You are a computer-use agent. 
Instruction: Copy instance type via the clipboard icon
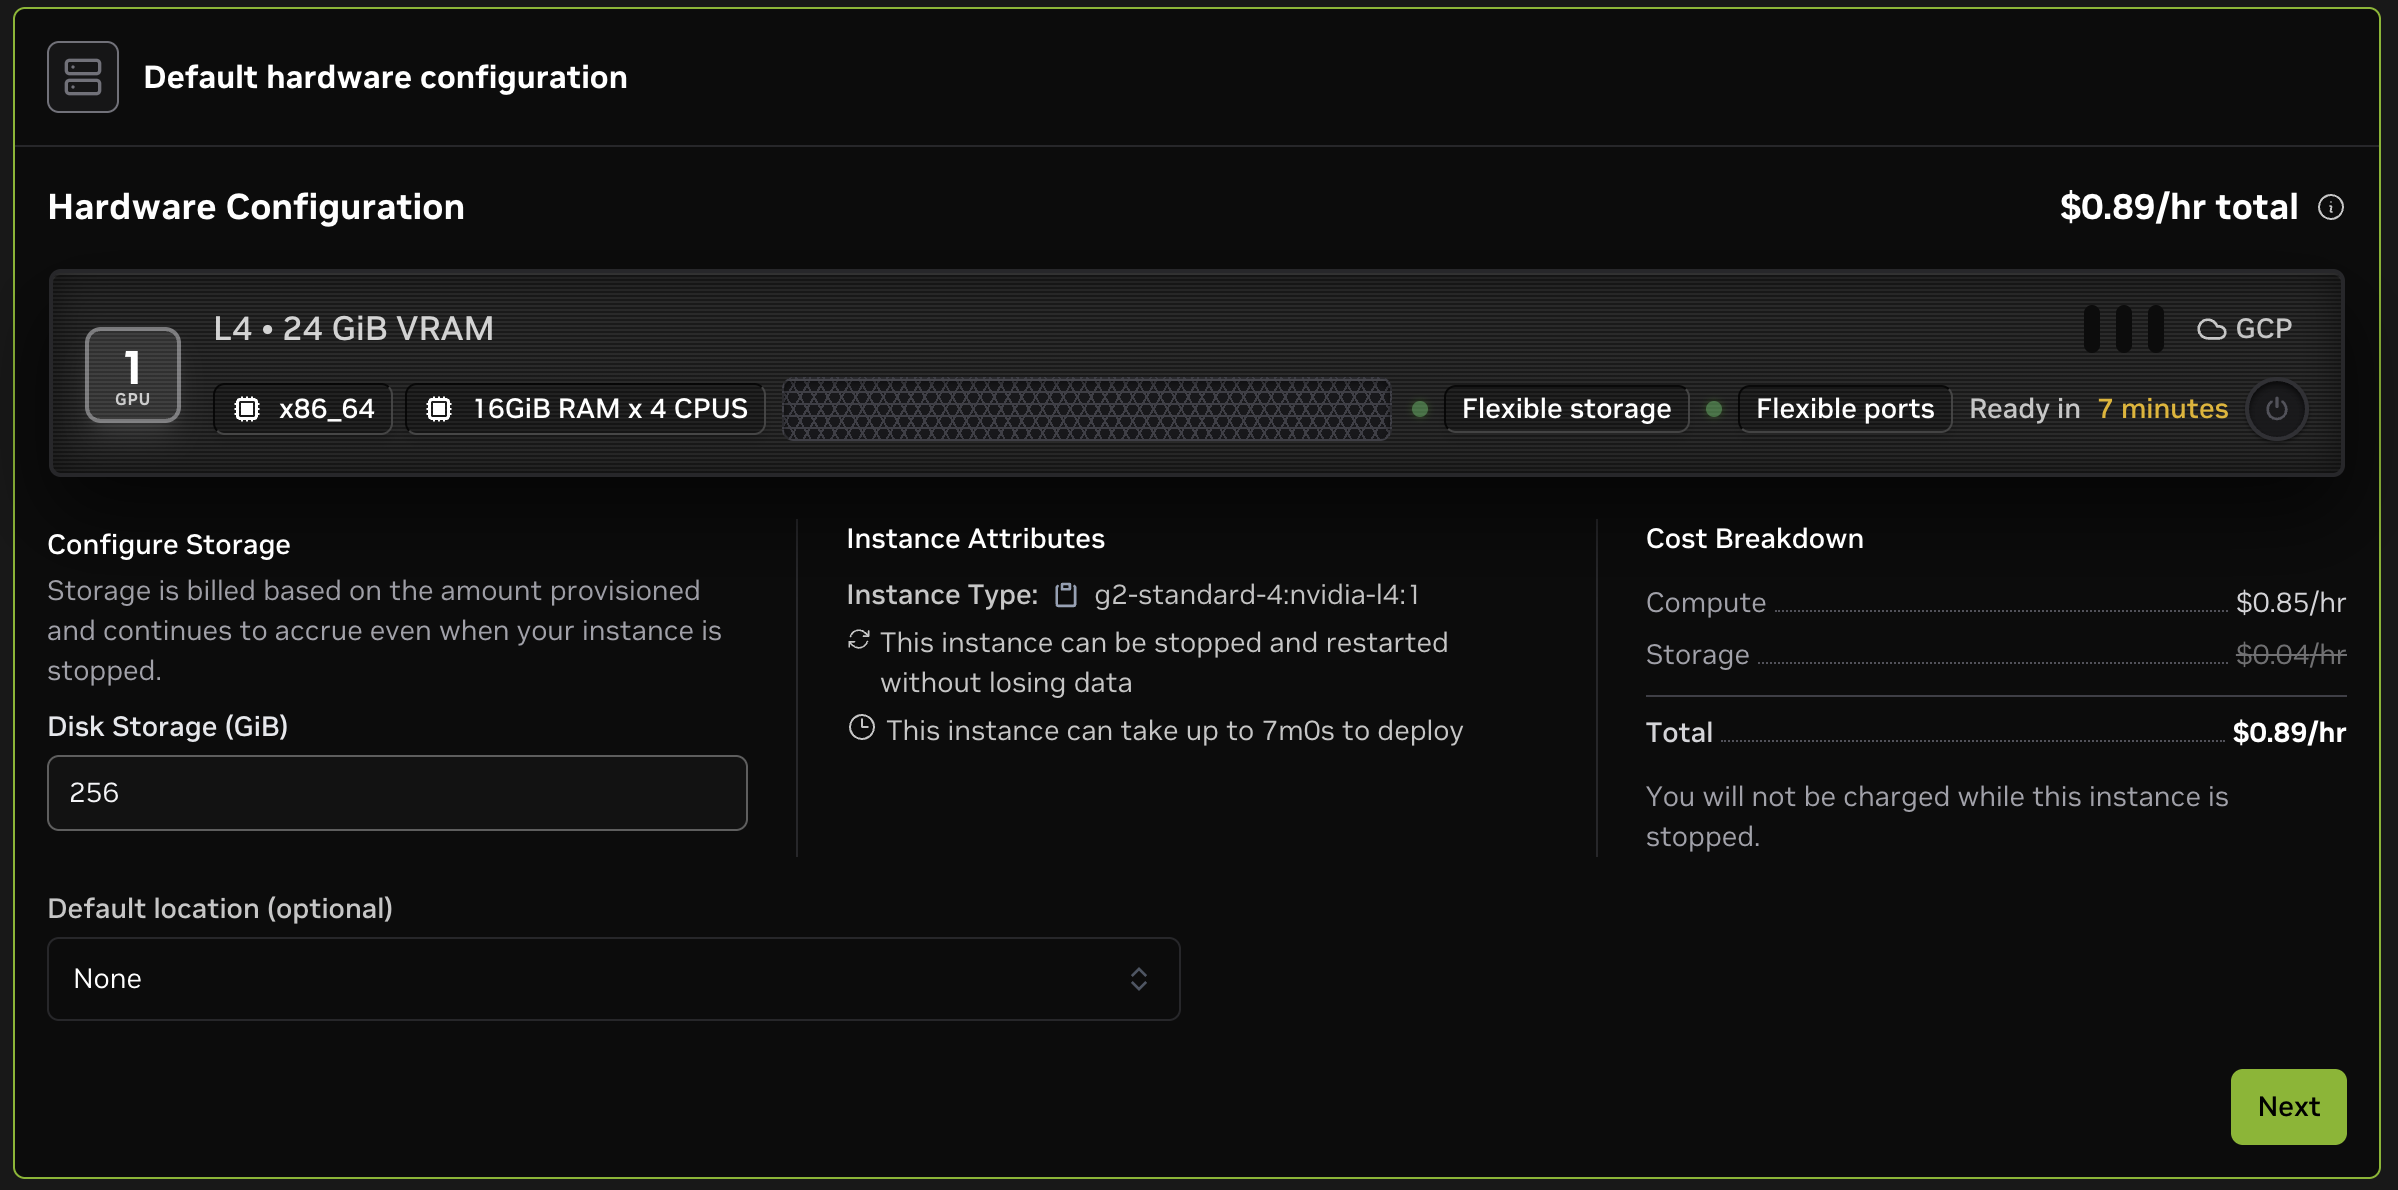pyautogui.click(x=1066, y=595)
